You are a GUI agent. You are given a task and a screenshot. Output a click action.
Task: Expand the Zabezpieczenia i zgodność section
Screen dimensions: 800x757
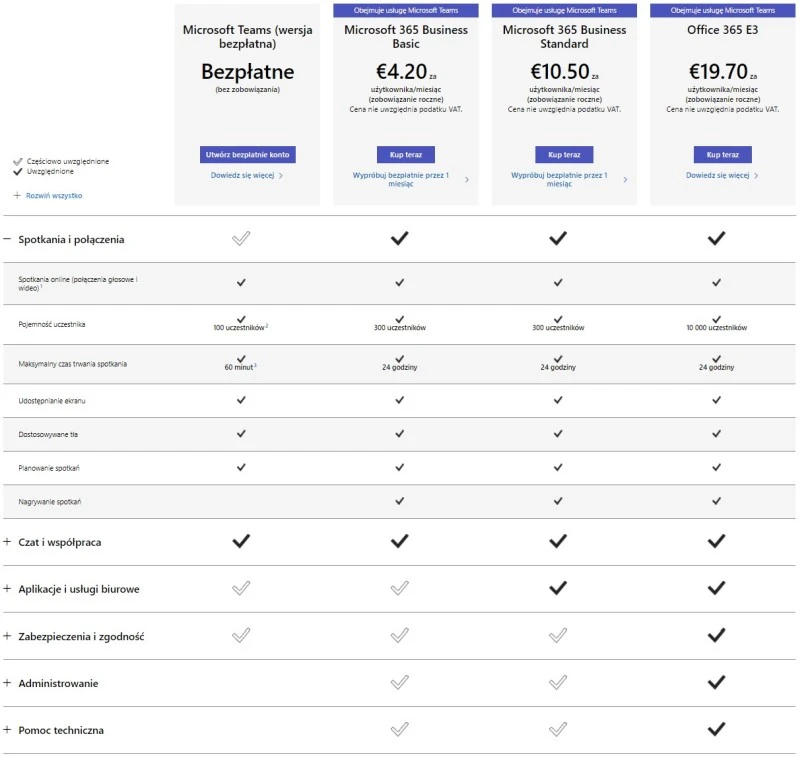coord(7,636)
